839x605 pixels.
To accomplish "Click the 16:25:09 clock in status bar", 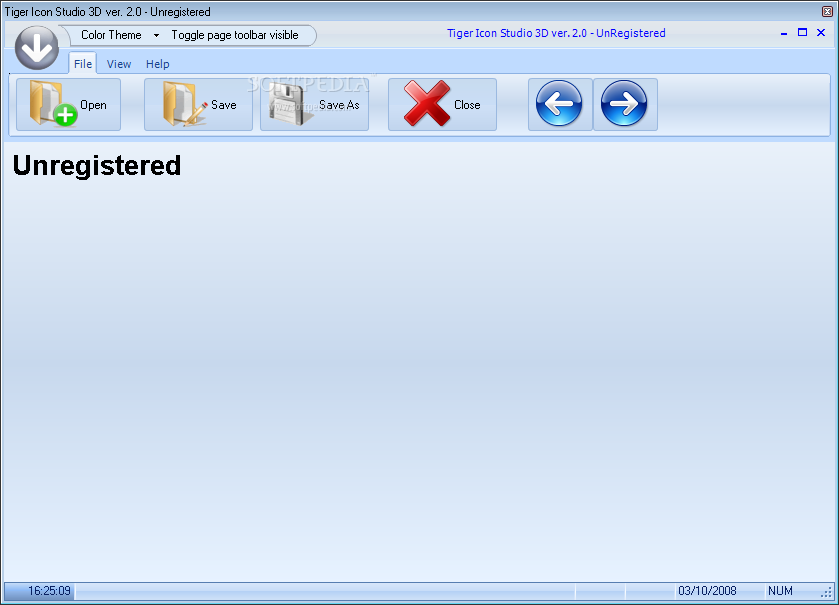I will [x=49, y=591].
